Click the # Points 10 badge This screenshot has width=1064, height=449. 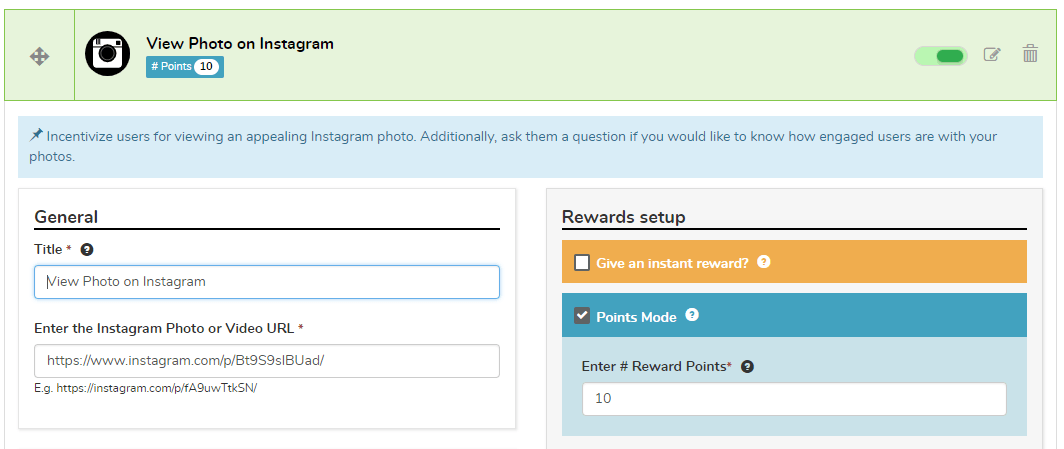[185, 67]
